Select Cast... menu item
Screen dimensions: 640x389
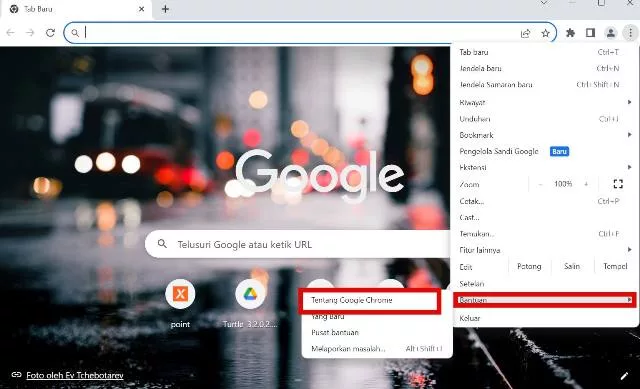tap(544, 218)
